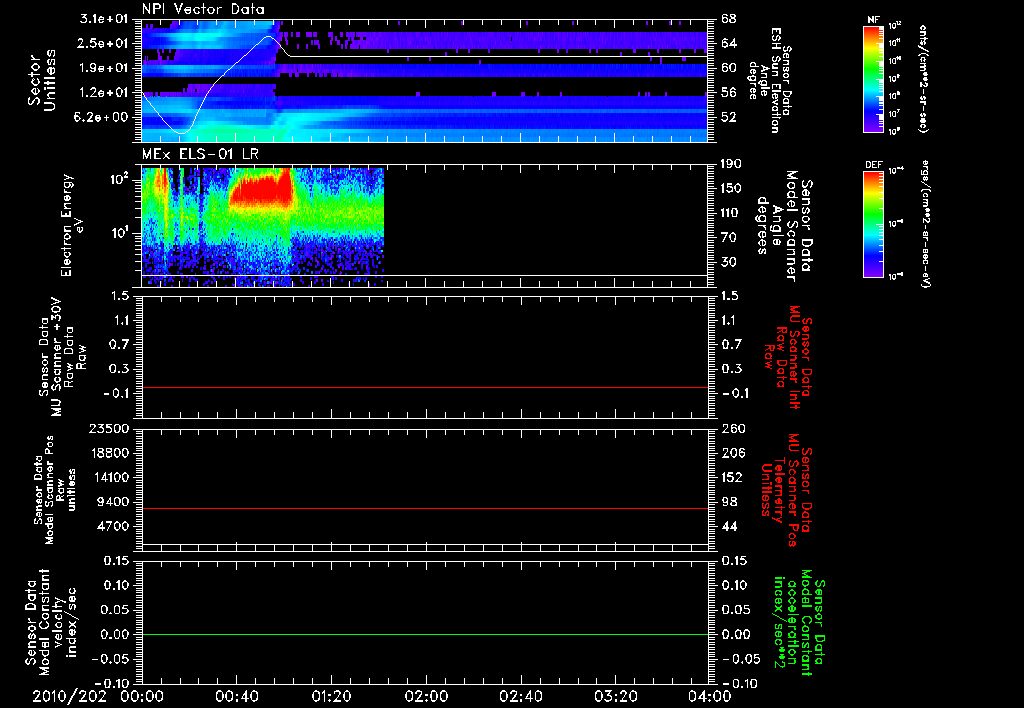
Task: Click the DEF energy flux color bar
Action: tap(873, 224)
